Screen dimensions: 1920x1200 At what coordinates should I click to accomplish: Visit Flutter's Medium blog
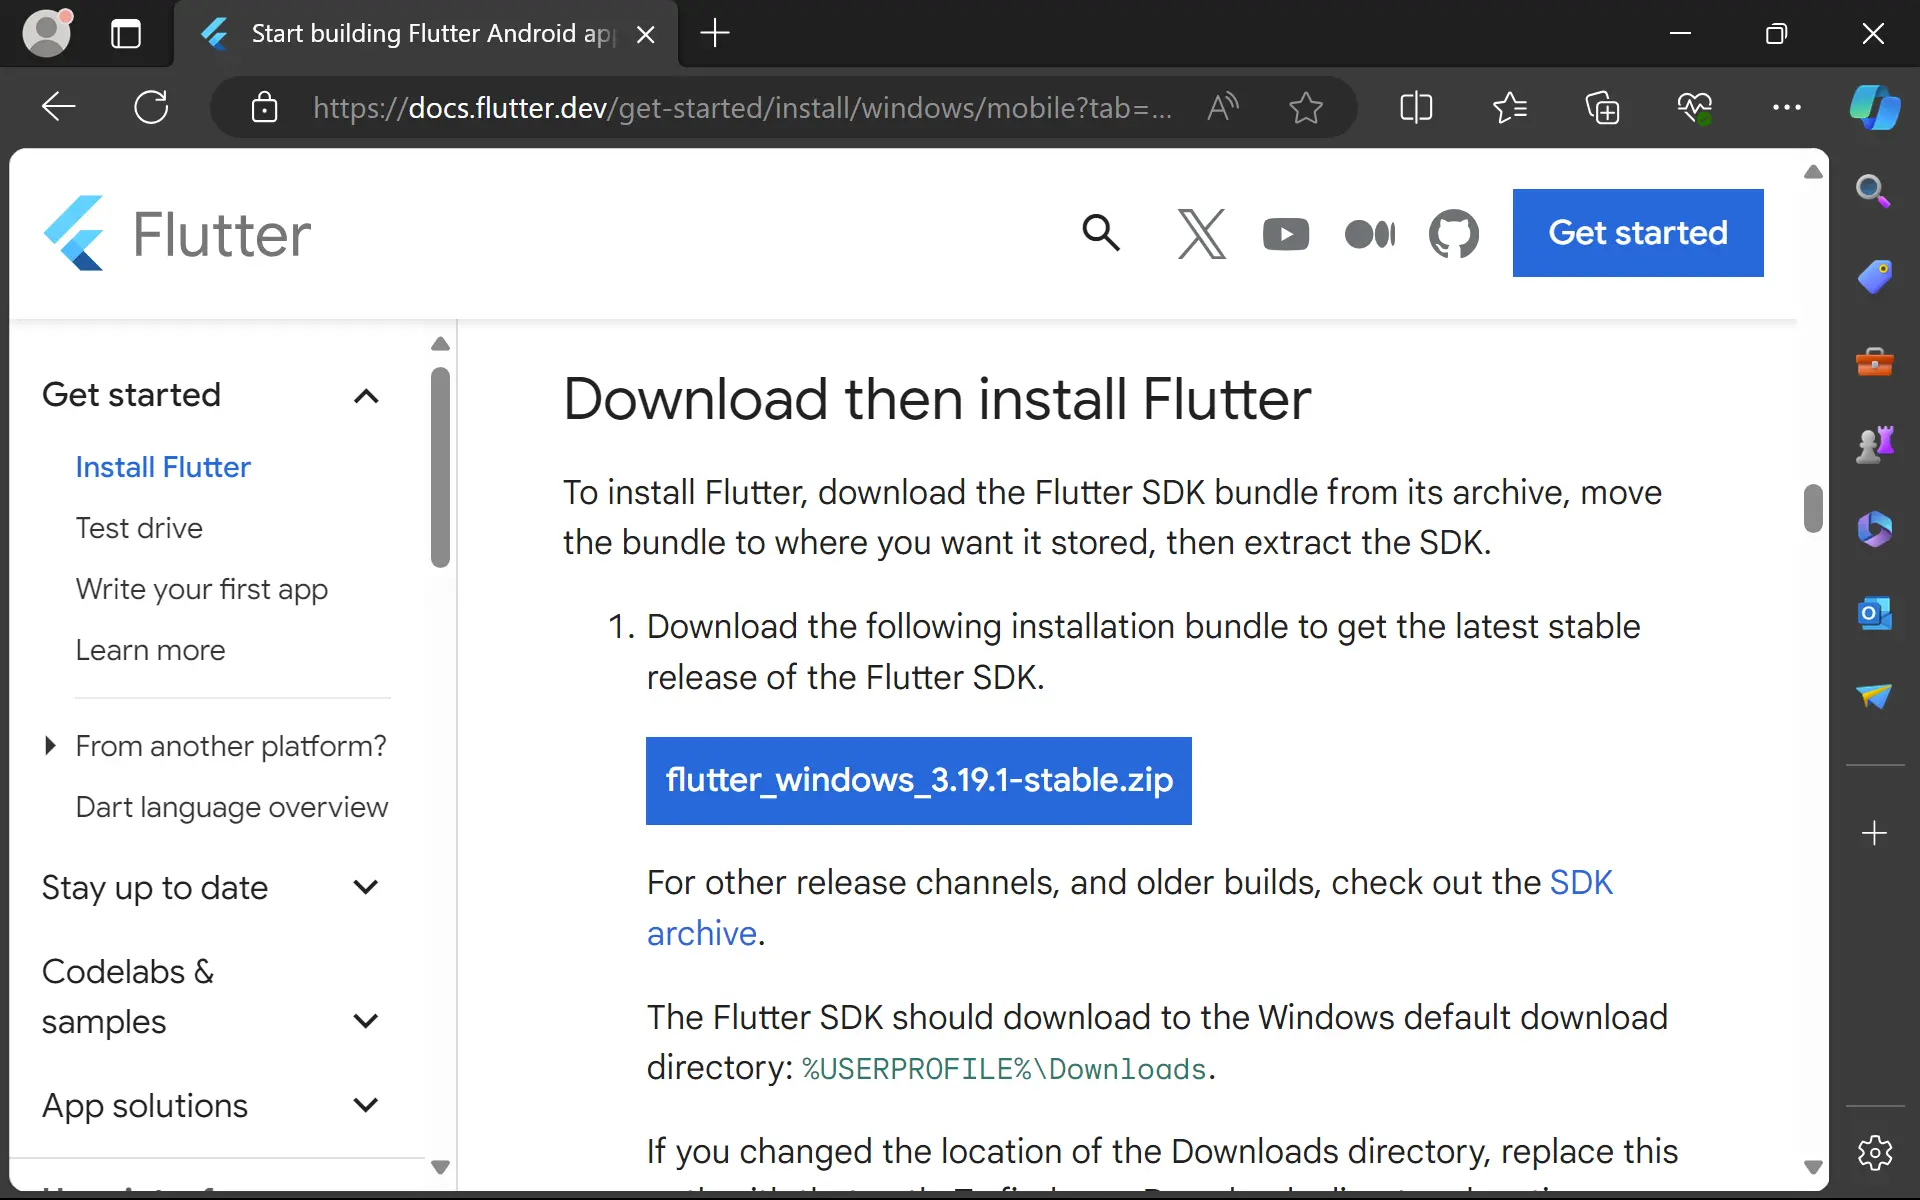(x=1370, y=234)
